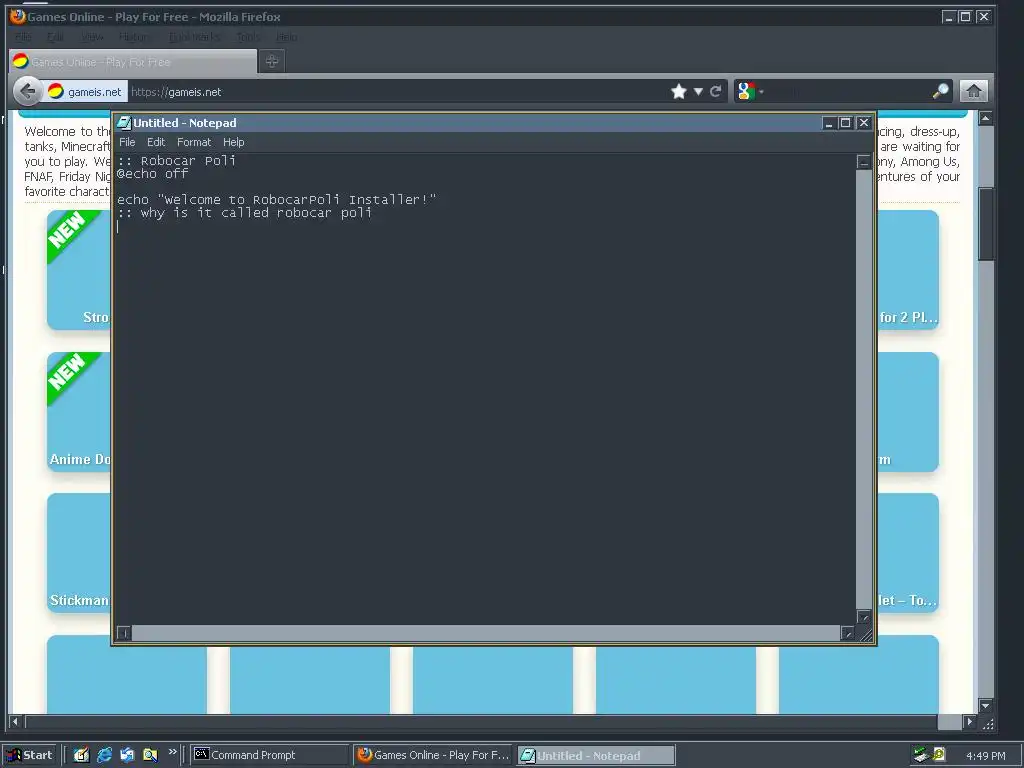Minimize the Firefox window
1024x768 pixels.
click(949, 17)
